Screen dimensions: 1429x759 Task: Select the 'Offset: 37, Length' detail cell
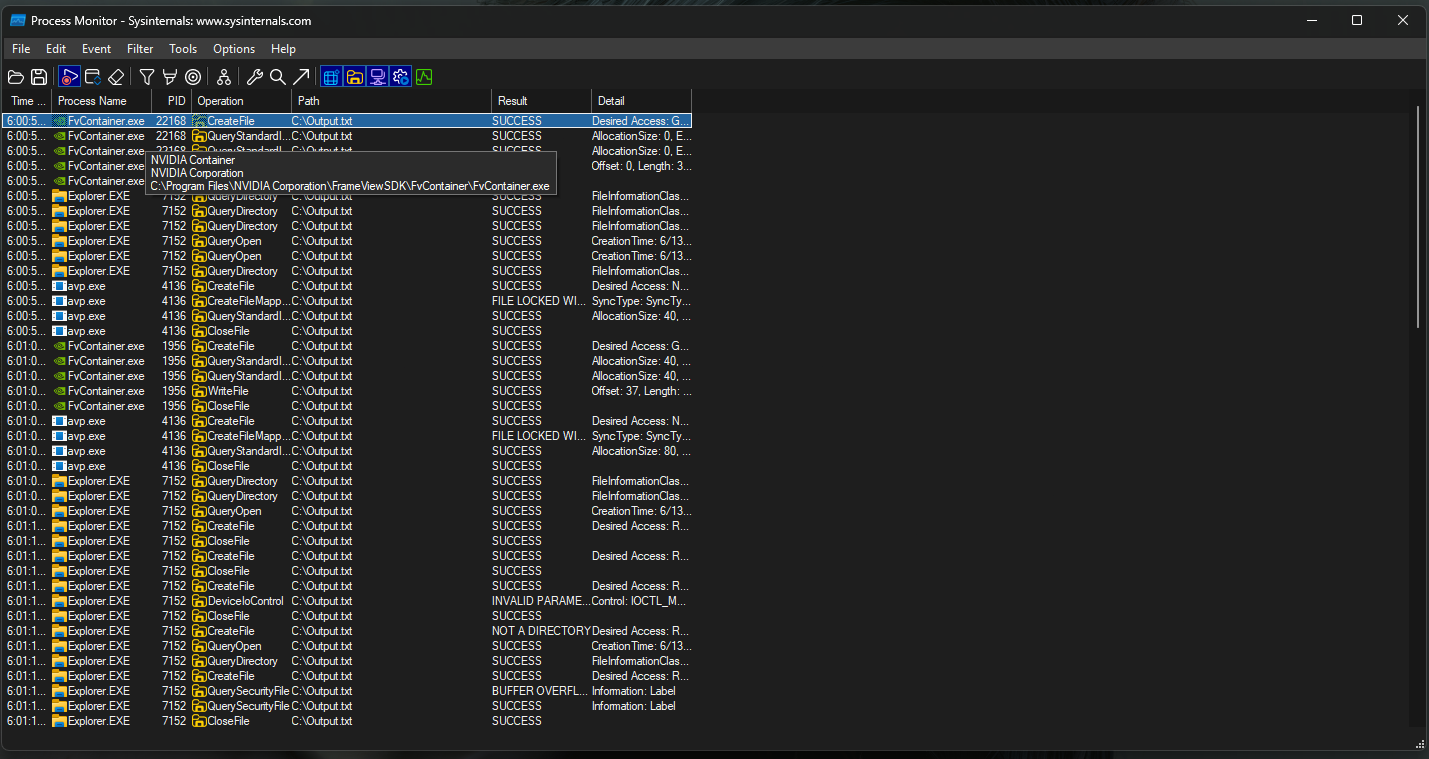(x=640, y=391)
